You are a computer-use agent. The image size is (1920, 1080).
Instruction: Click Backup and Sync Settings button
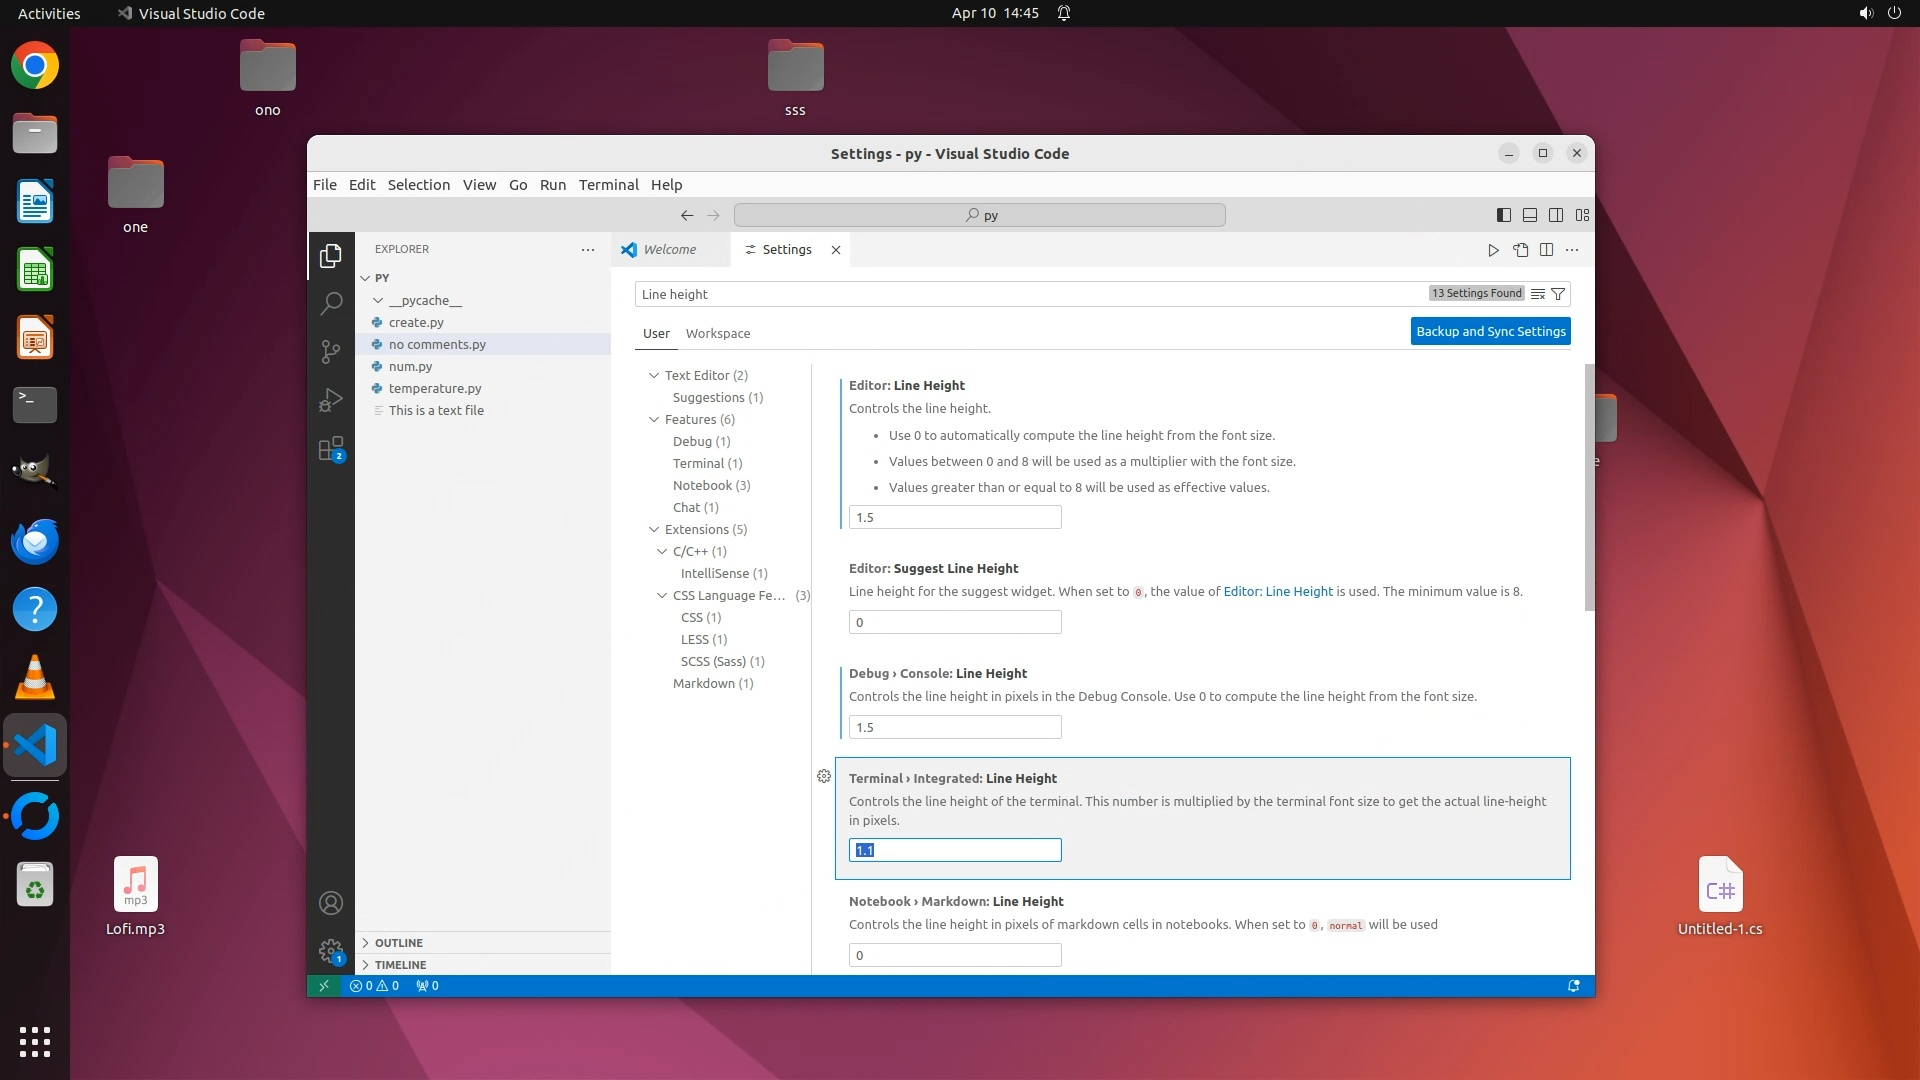point(1490,331)
